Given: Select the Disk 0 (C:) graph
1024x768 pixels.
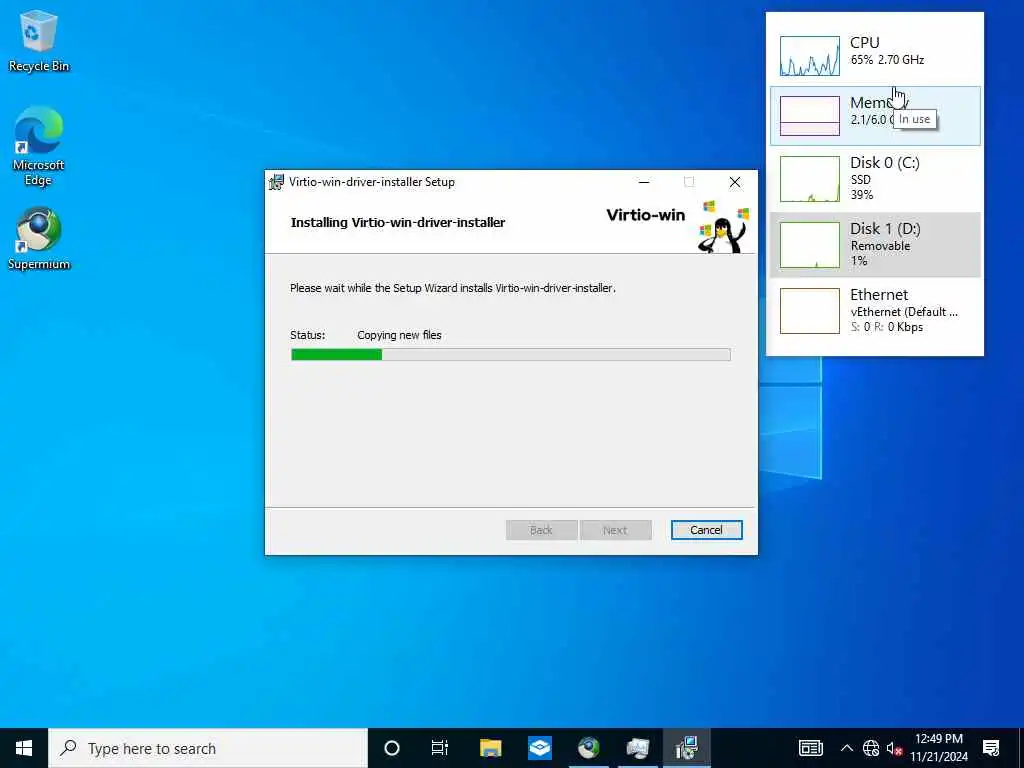Looking at the screenshot, I should (810, 179).
